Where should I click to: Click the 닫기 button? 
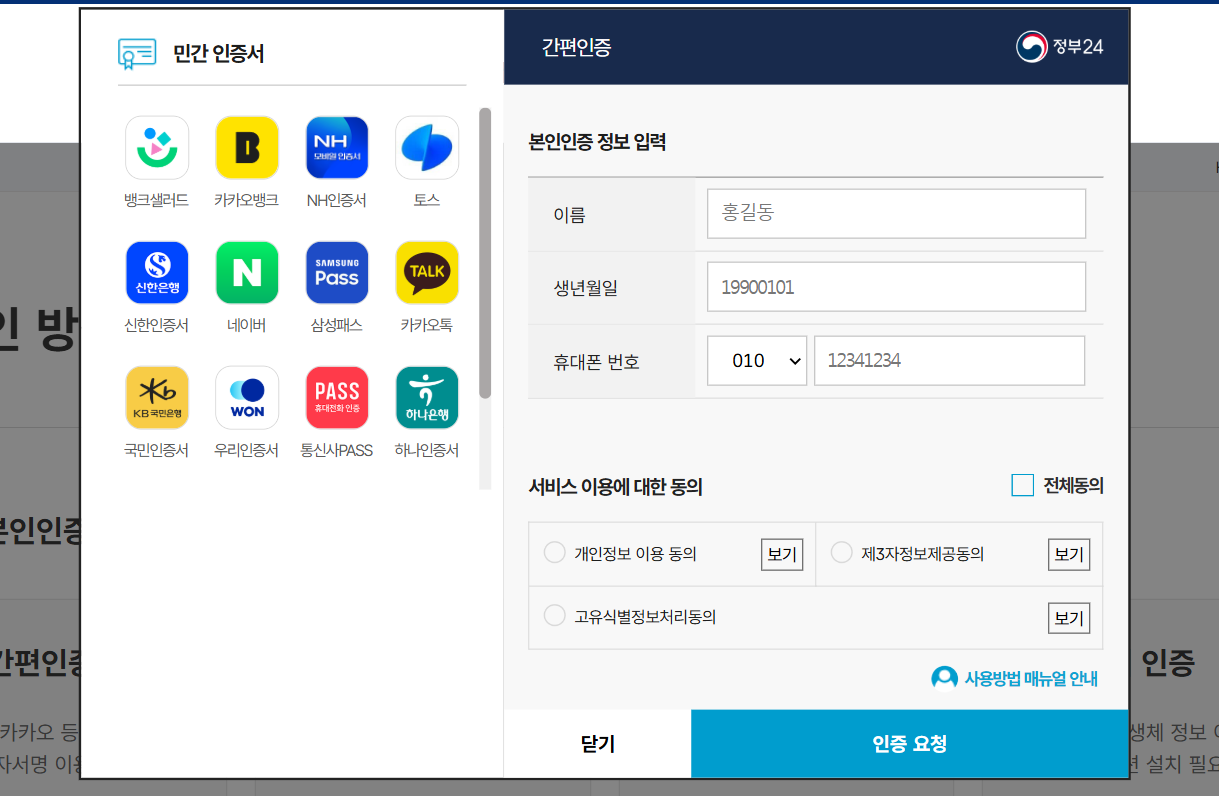tap(598, 744)
